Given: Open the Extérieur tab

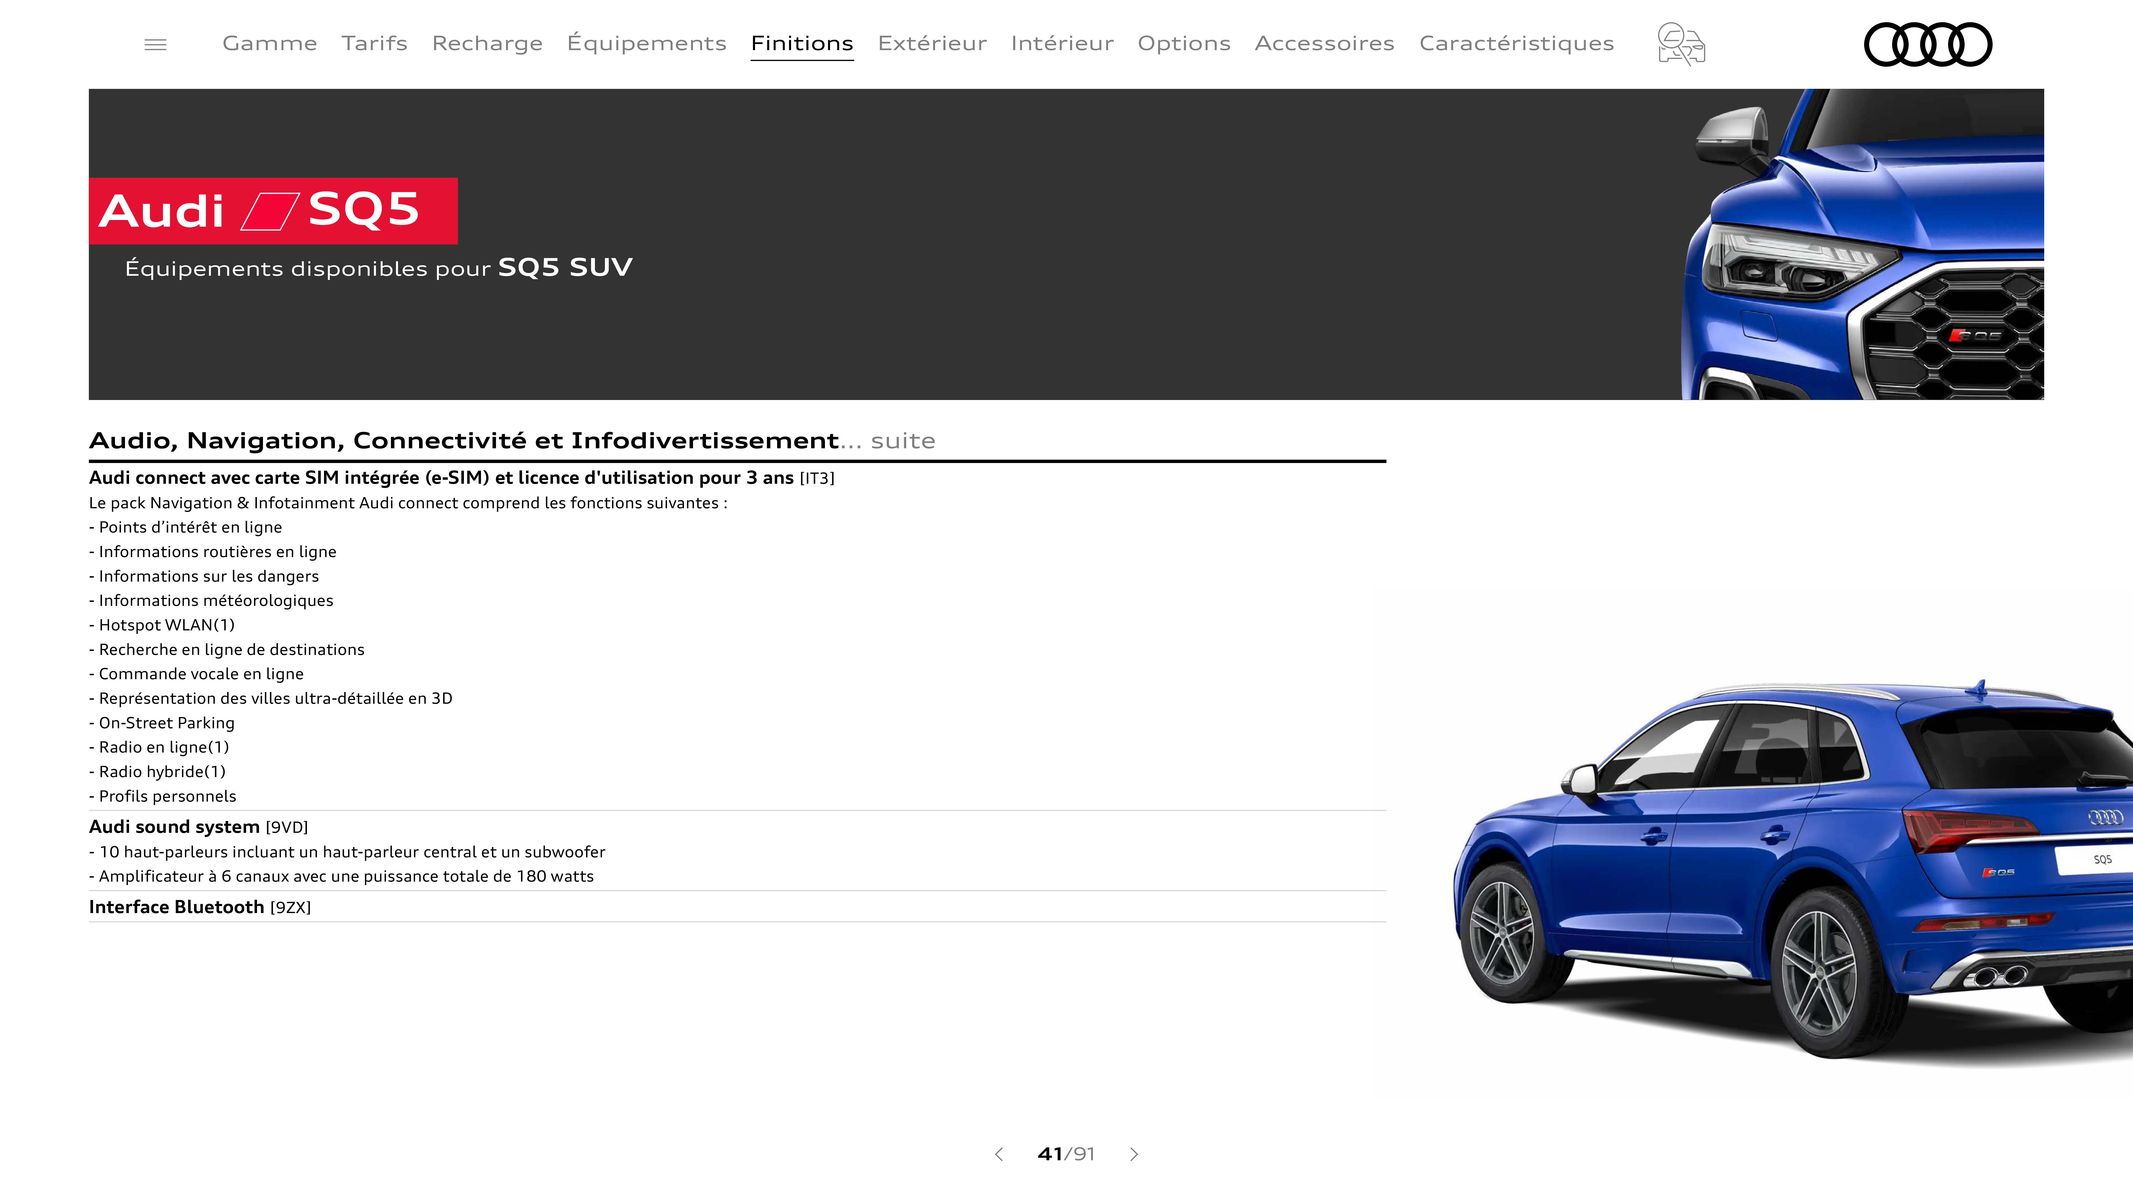Looking at the screenshot, I should tap(932, 43).
